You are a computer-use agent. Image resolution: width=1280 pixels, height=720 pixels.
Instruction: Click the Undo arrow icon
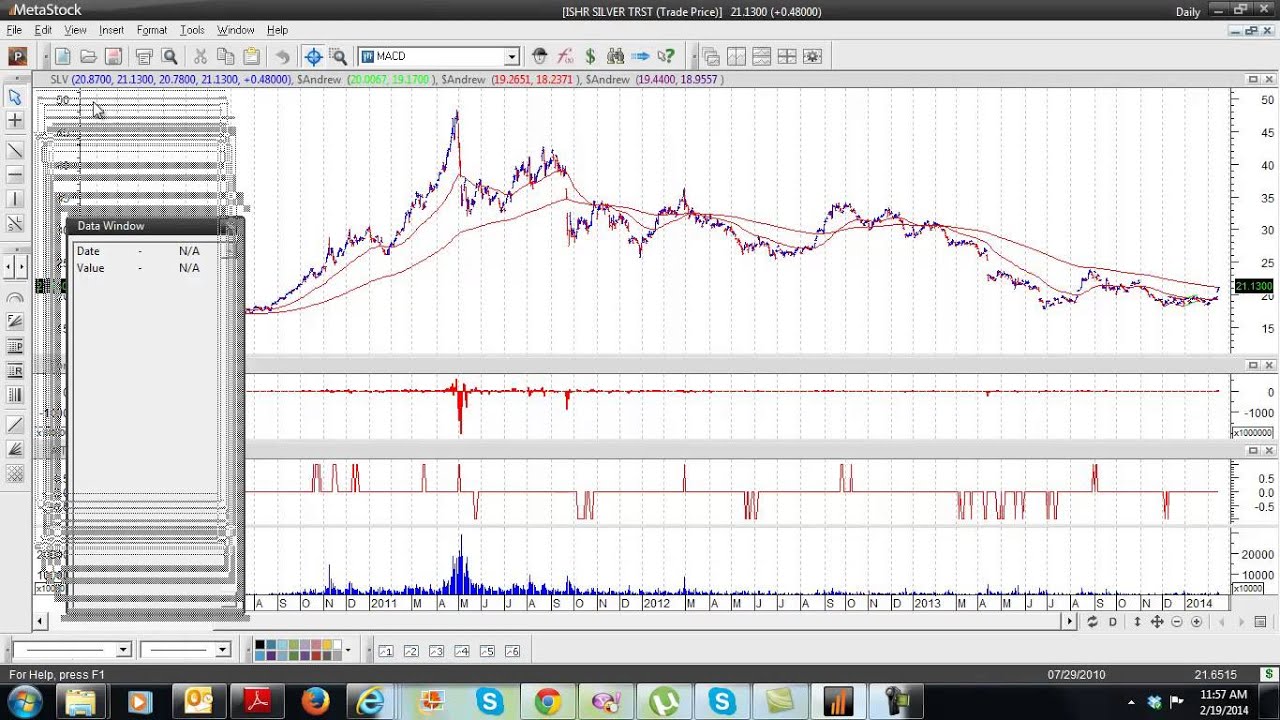[x=282, y=57]
